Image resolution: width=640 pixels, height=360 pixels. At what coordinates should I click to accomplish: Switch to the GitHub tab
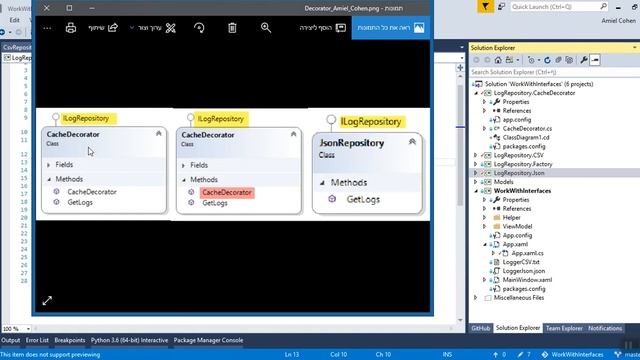pyautogui.click(x=480, y=329)
